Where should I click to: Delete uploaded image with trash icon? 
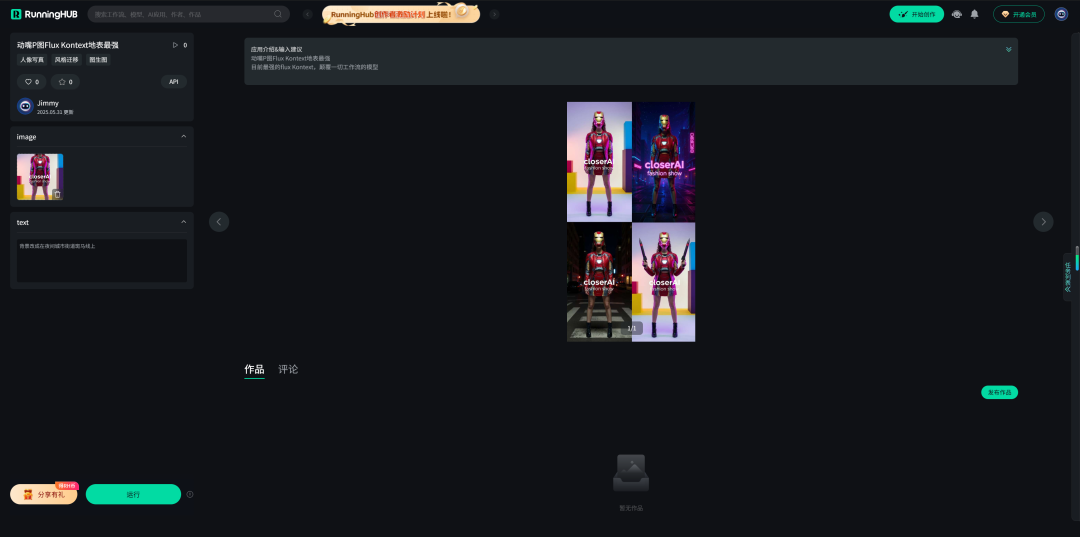pos(57,195)
